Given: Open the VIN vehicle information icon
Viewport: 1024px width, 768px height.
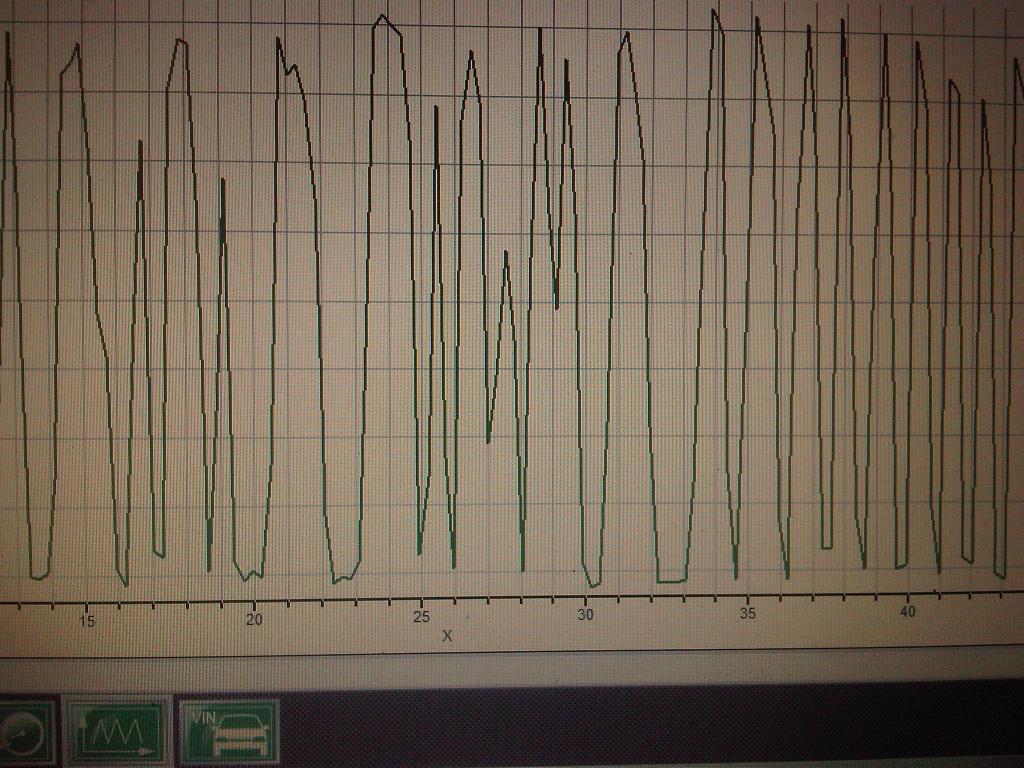Looking at the screenshot, I should pyautogui.click(x=229, y=731).
